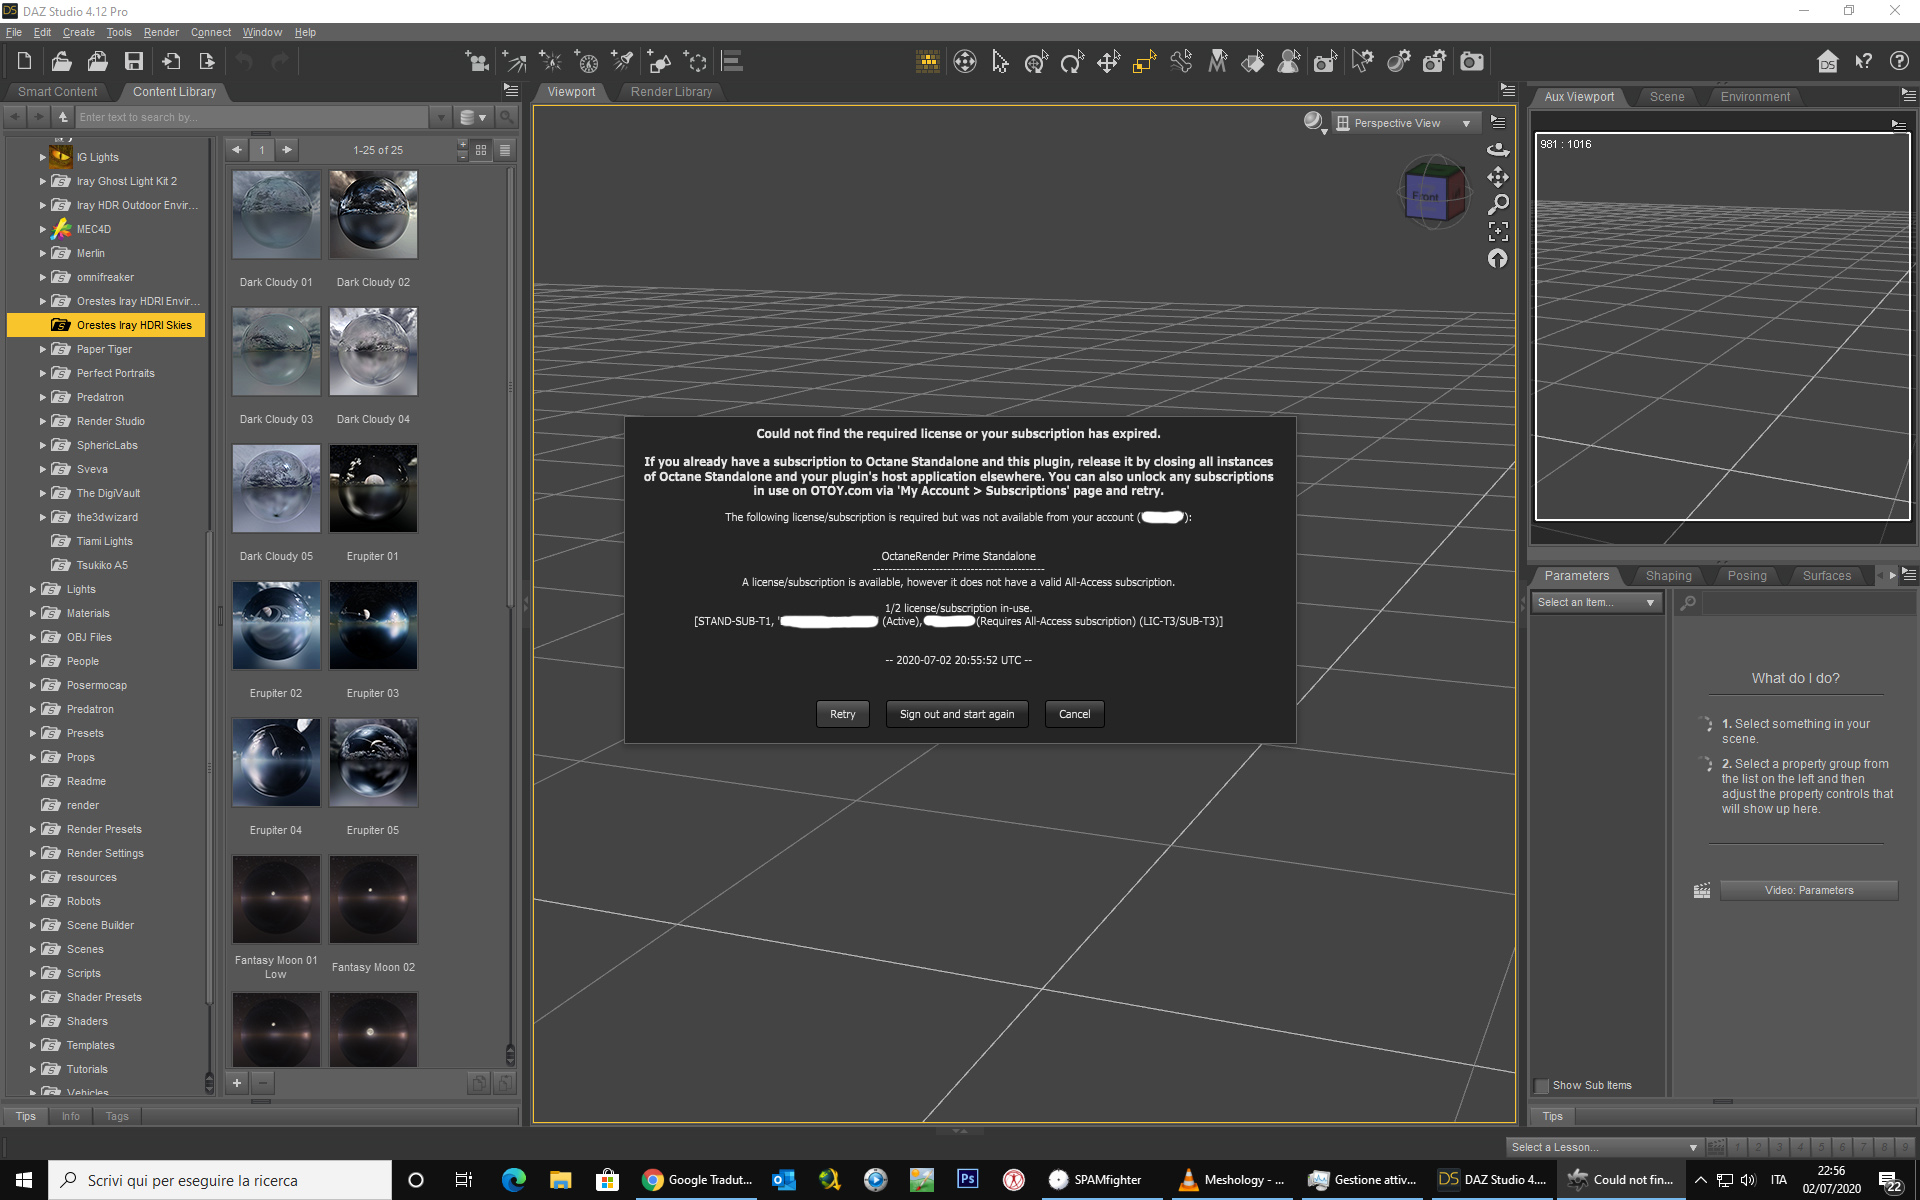Select the Rotate tool
Image resolution: width=1920 pixels, height=1200 pixels.
(1072, 62)
